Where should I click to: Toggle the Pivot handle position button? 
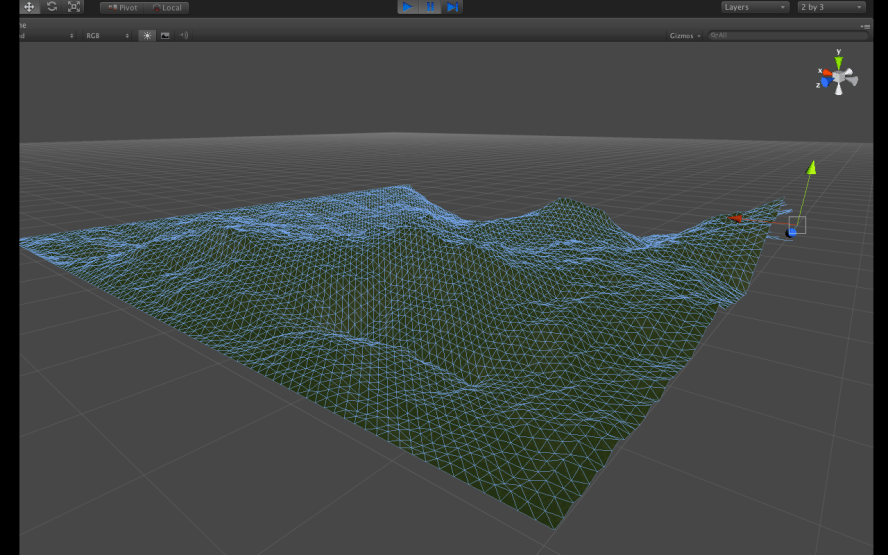coord(122,7)
